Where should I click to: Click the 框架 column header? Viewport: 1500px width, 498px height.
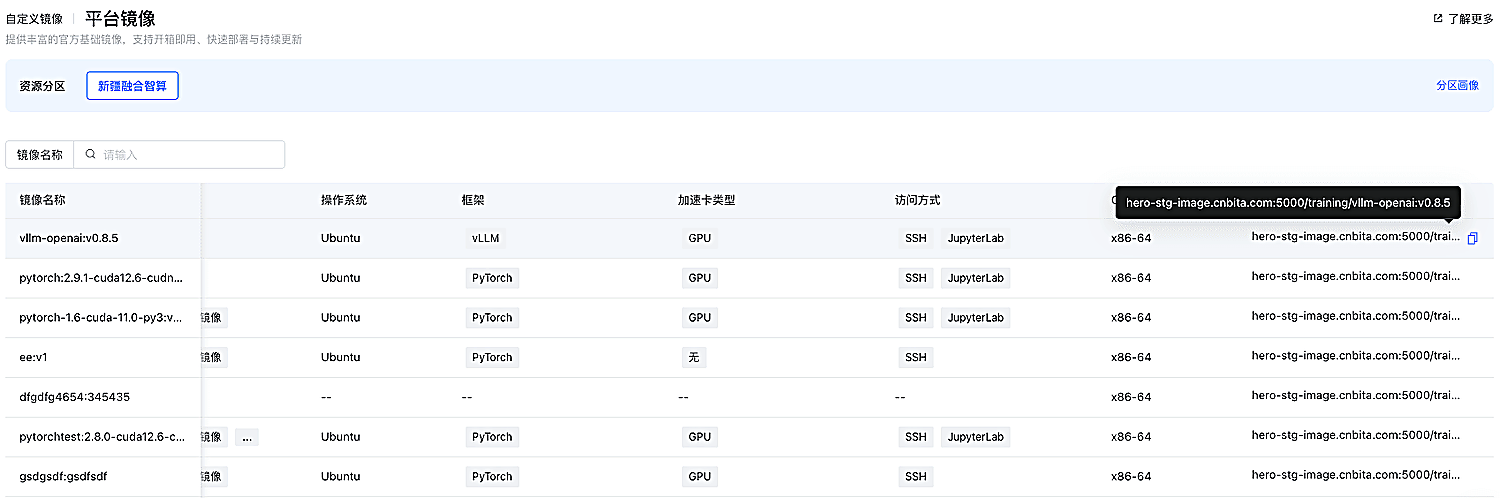pyautogui.click(x=473, y=200)
